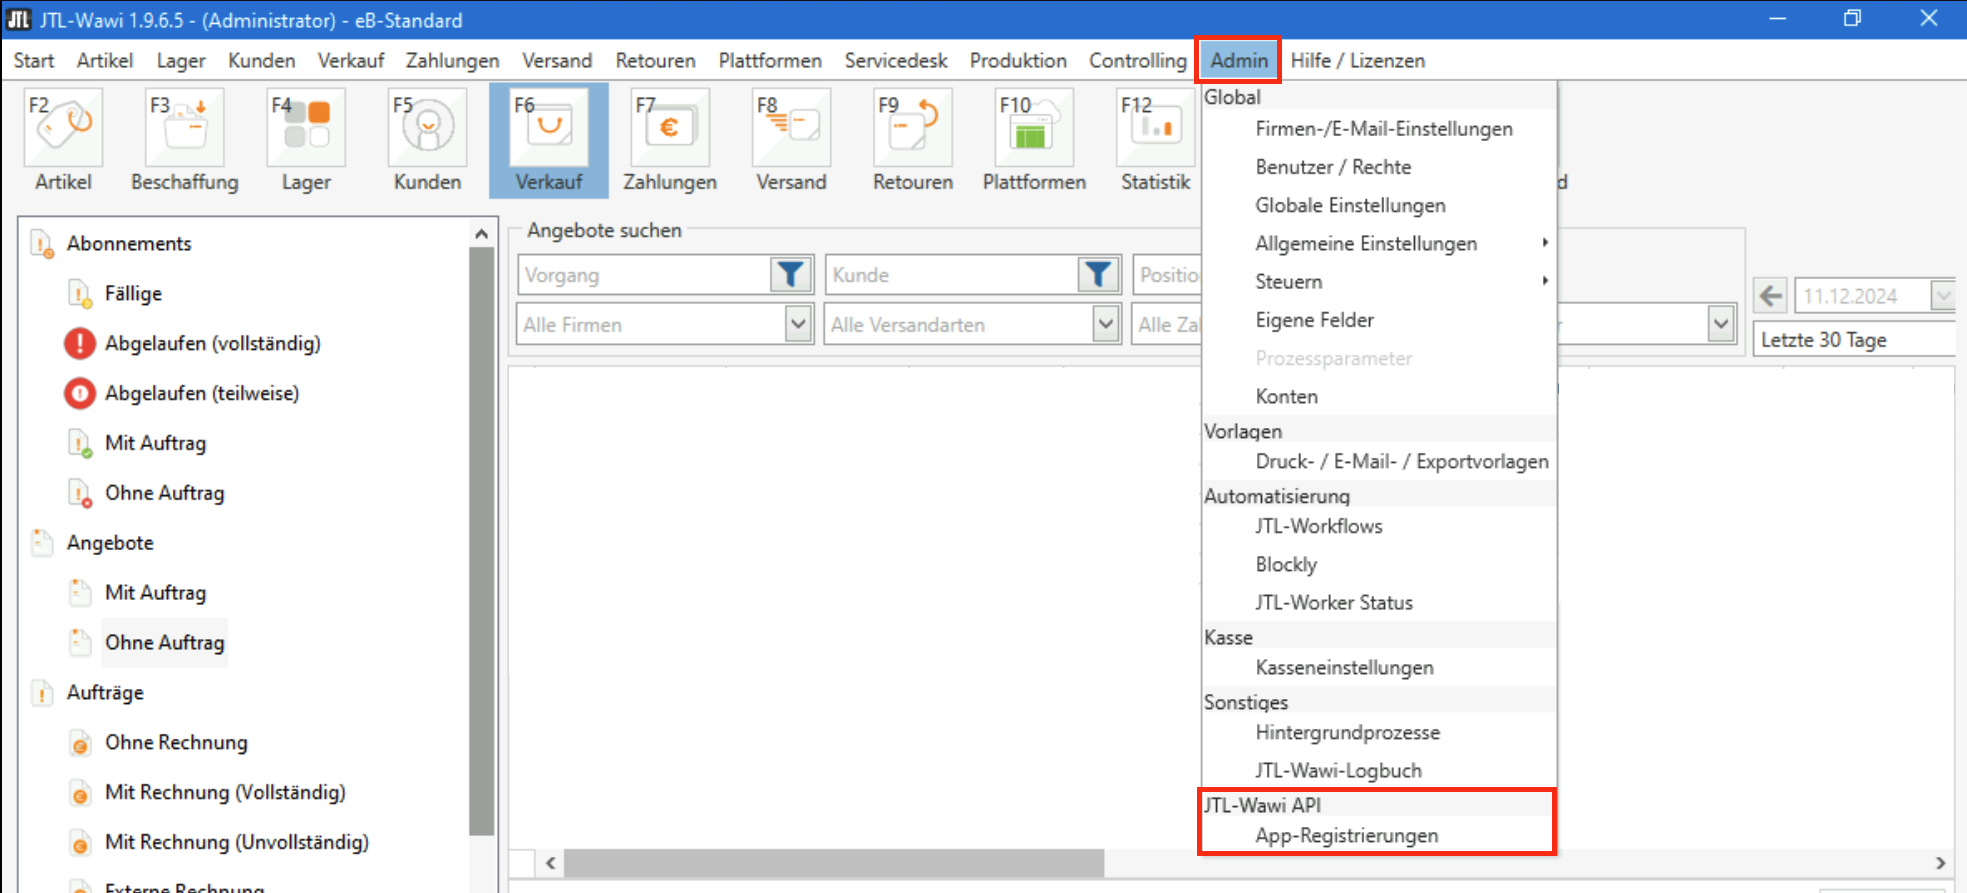This screenshot has height=893, width=1967.
Task: Open the Servicedesk menu
Action: [896, 60]
